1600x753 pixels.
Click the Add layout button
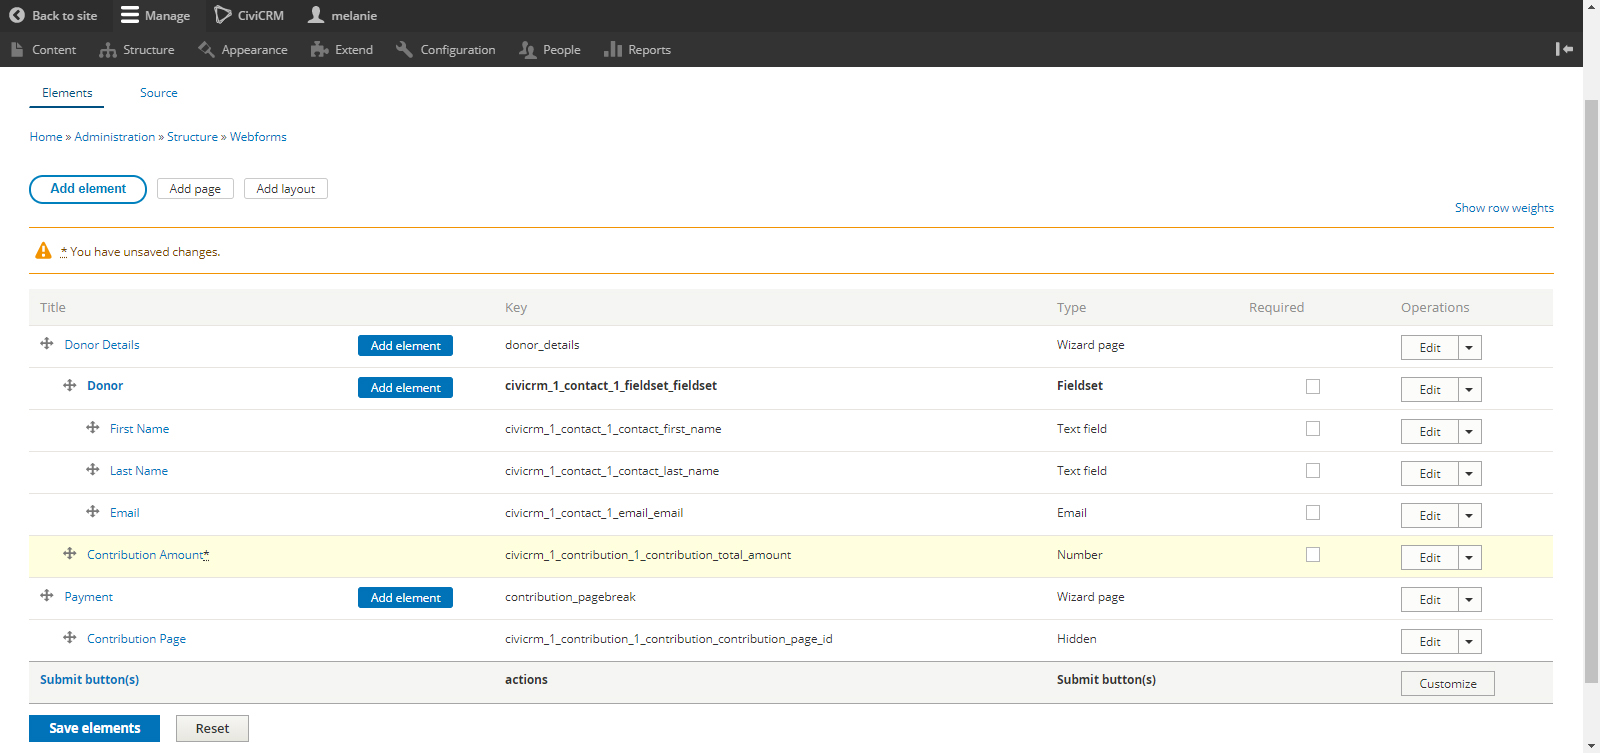285,189
